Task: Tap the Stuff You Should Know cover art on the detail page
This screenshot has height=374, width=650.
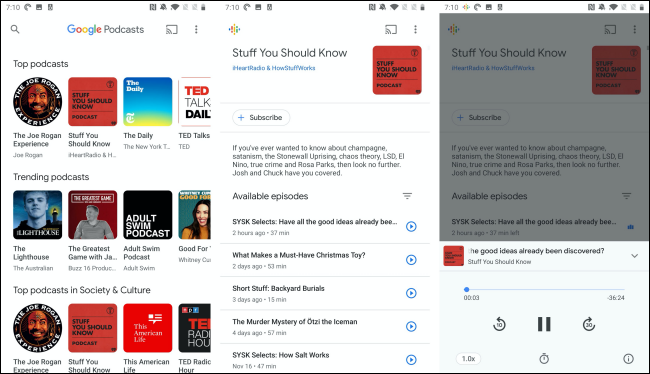Action: tap(397, 70)
